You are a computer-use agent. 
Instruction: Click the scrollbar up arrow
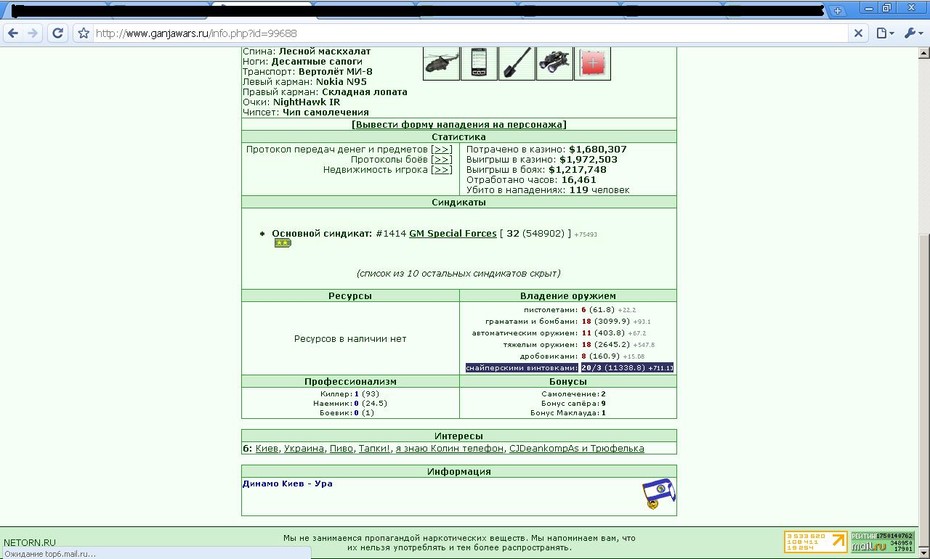[923, 53]
